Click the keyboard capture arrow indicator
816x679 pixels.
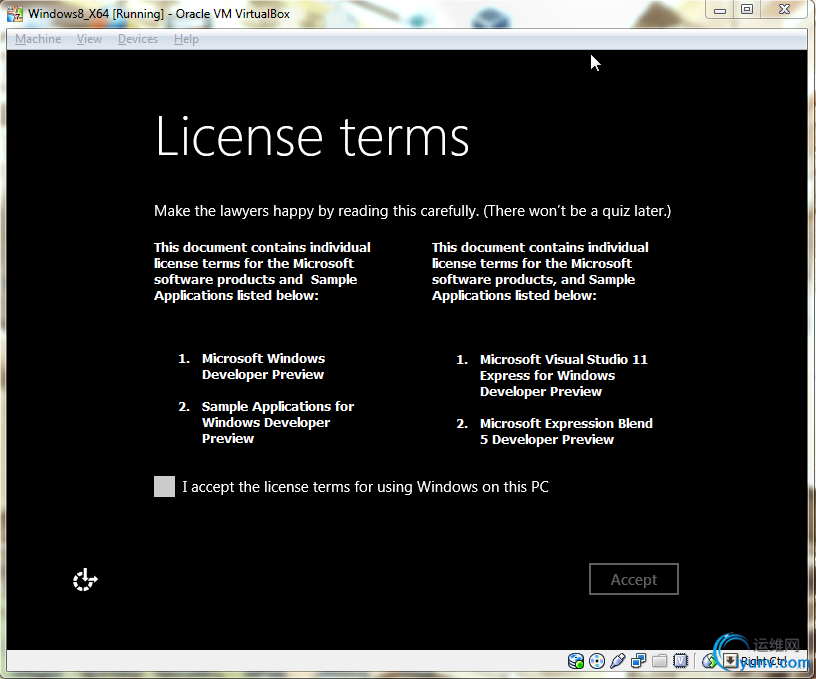coord(730,661)
